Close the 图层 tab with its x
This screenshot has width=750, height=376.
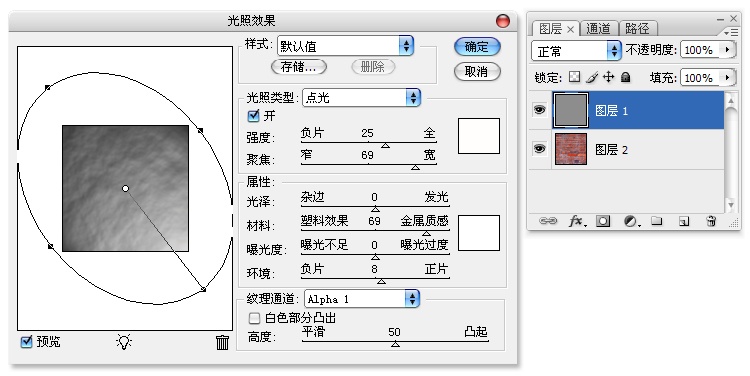(570, 29)
